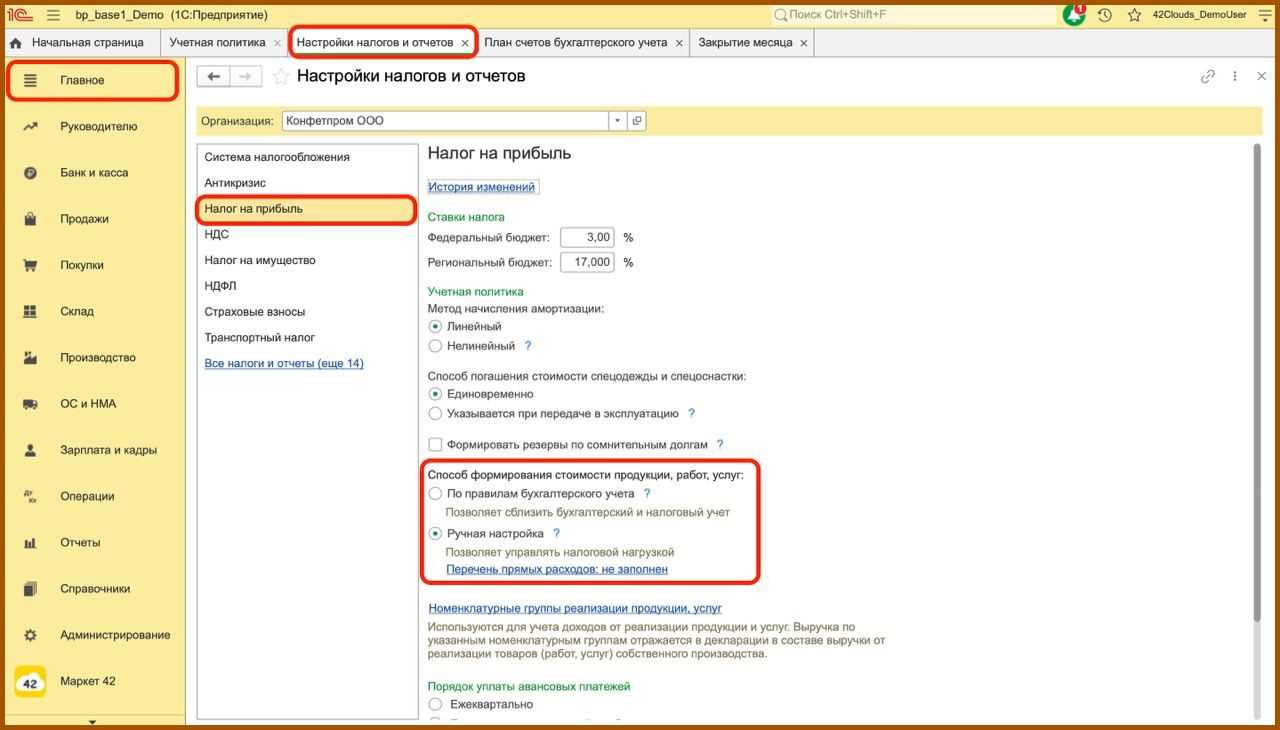The height and width of the screenshot is (730, 1280).
Task: Open НДФЛ settings section
Action: tap(307, 286)
